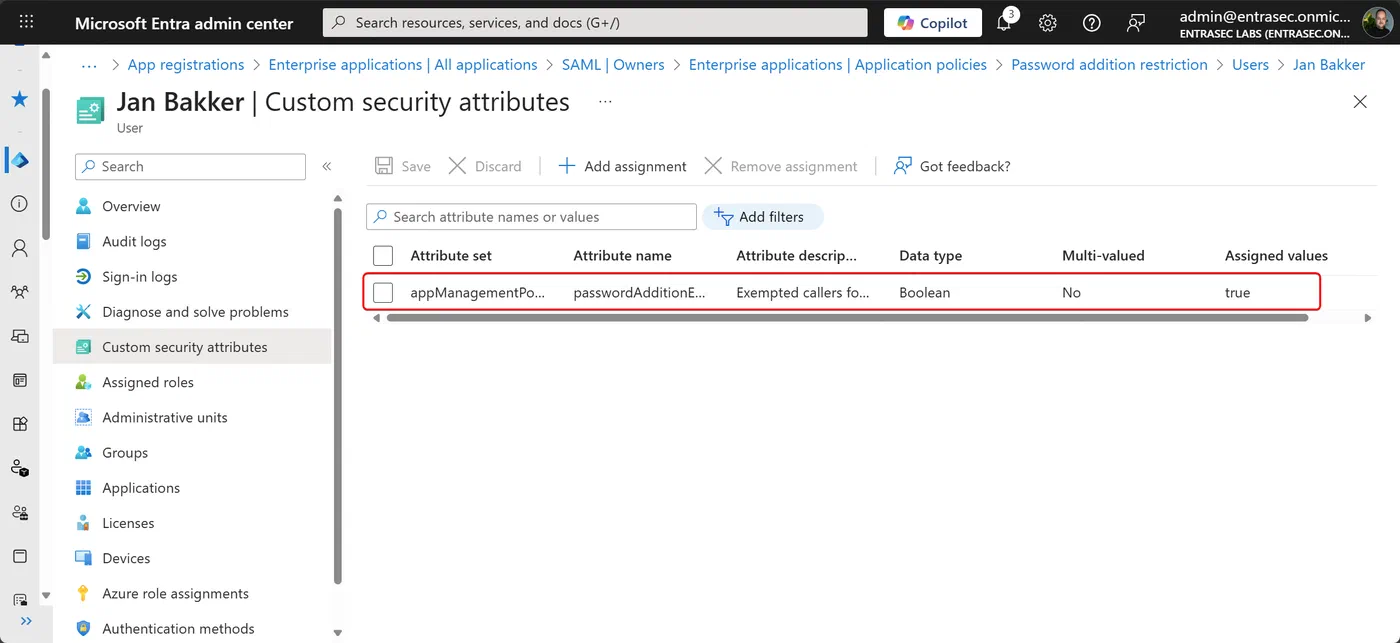
Task: Expand the breadcrumb ellipsis
Action: (89, 65)
